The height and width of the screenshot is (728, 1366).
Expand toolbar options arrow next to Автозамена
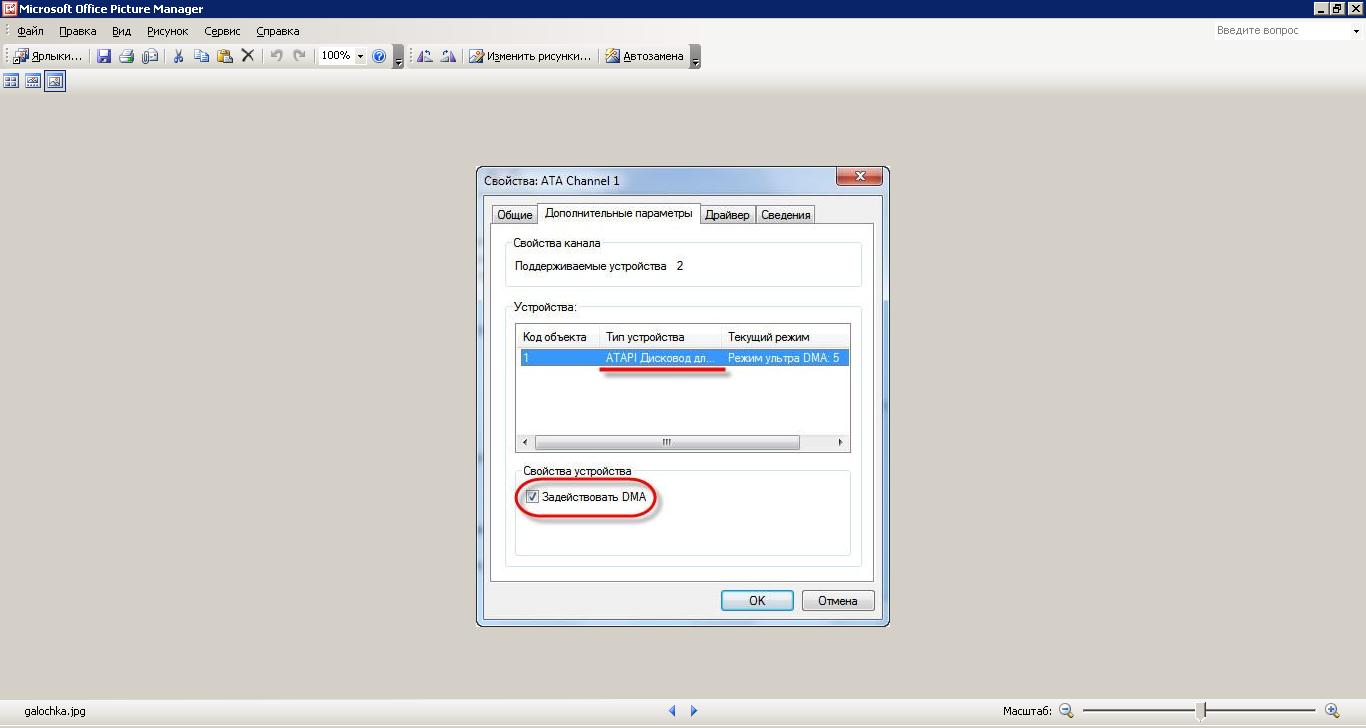pyautogui.click(x=696, y=57)
